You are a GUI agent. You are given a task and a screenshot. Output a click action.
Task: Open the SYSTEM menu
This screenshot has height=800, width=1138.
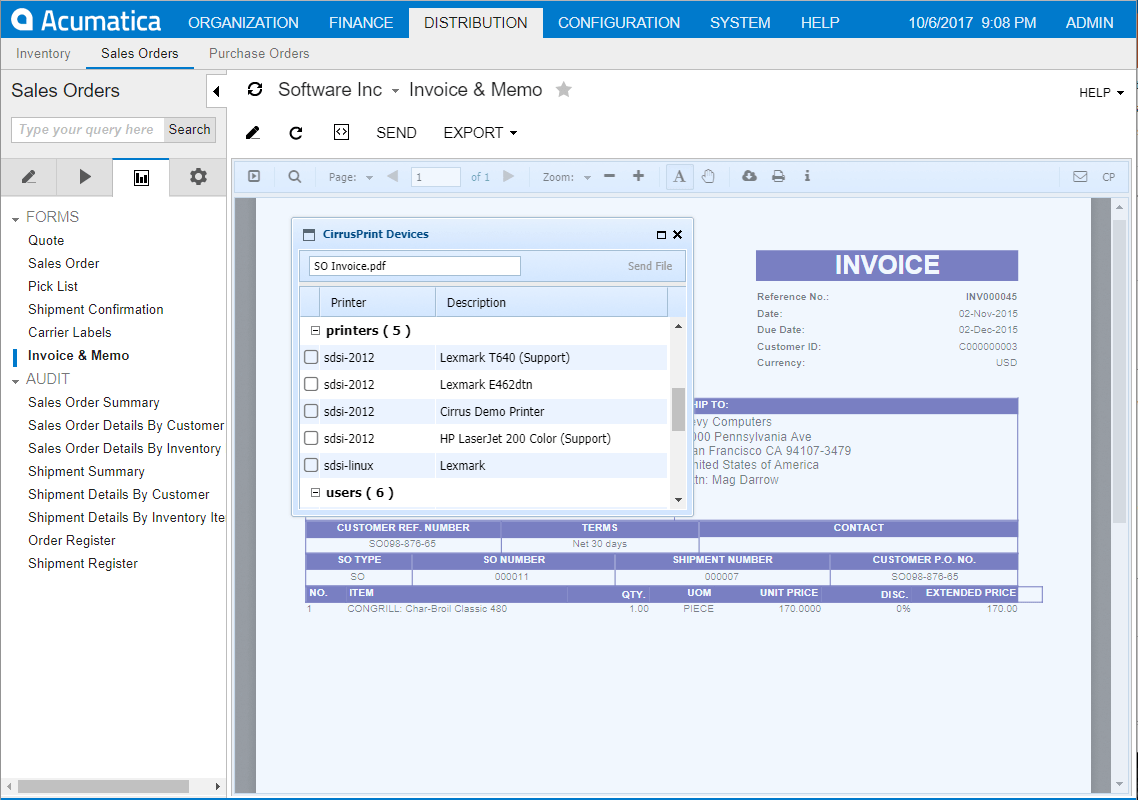(x=740, y=23)
